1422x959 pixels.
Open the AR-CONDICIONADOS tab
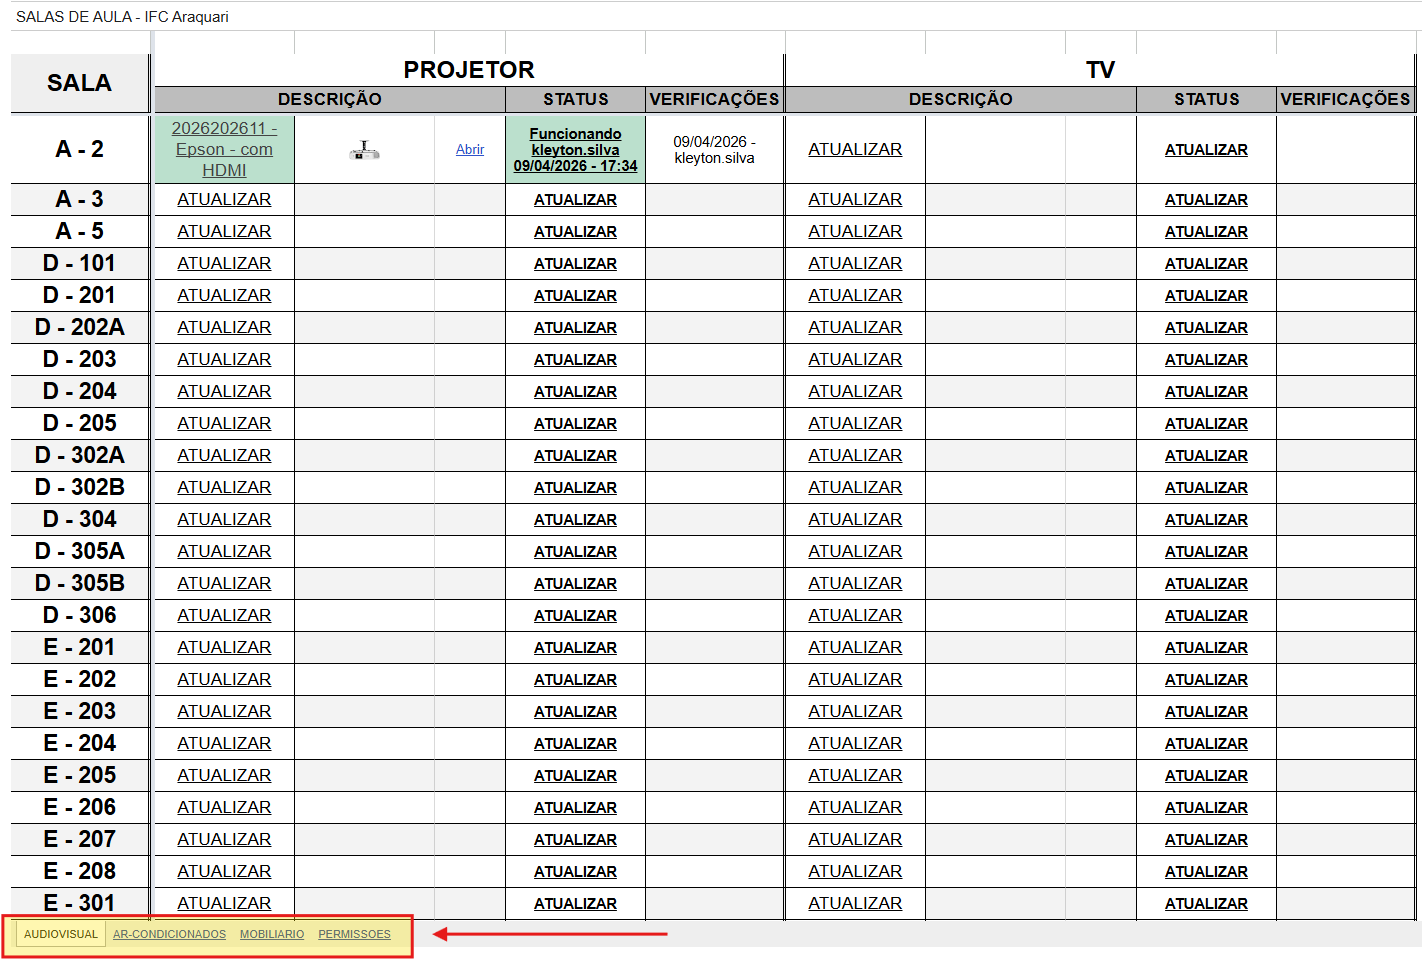coord(169,934)
